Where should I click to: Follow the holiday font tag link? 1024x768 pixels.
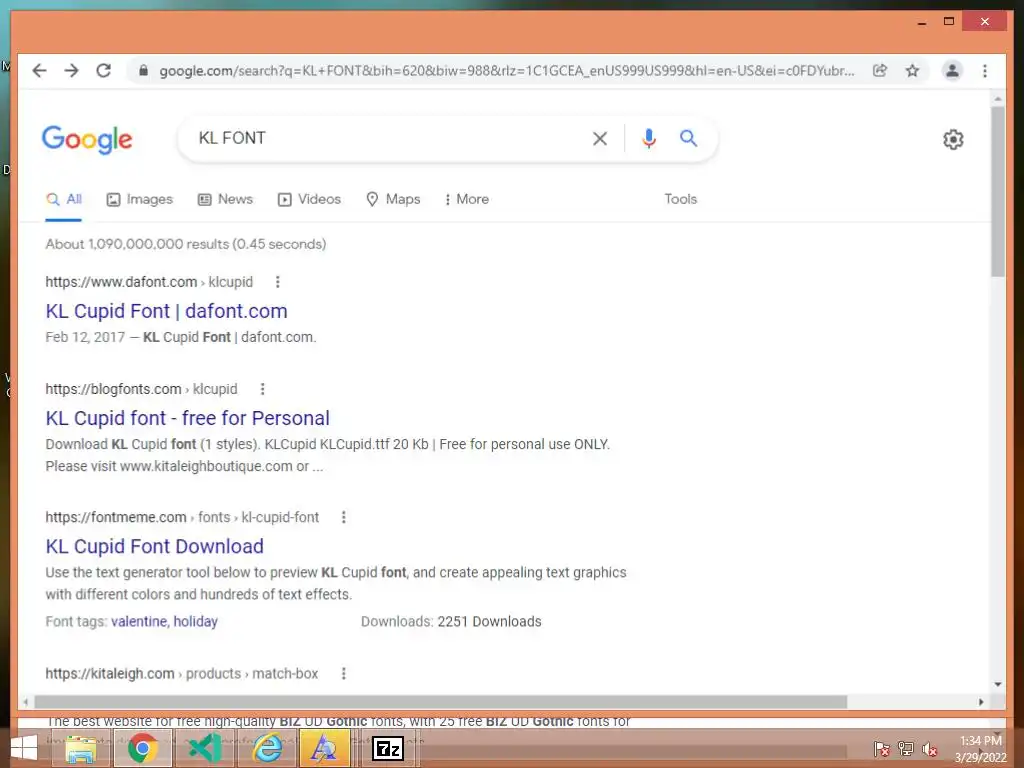click(195, 622)
